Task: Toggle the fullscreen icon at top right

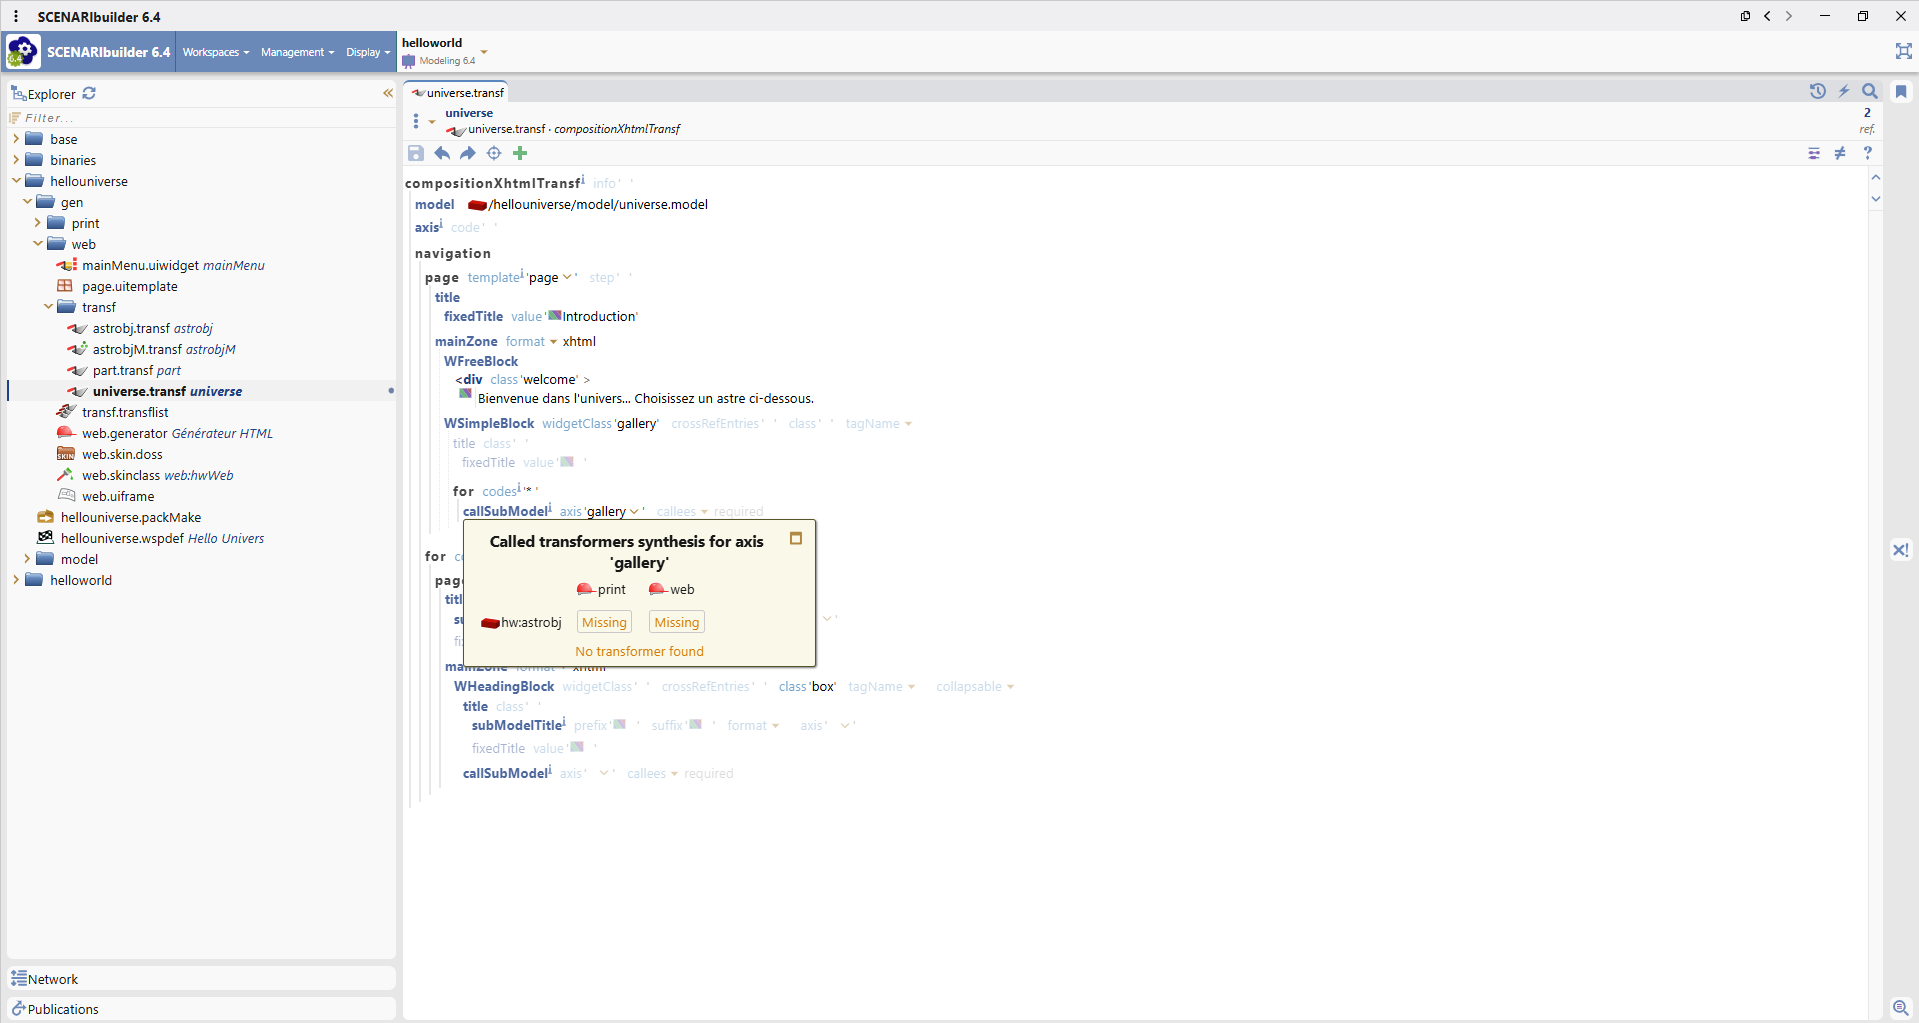Action: coord(1903,51)
